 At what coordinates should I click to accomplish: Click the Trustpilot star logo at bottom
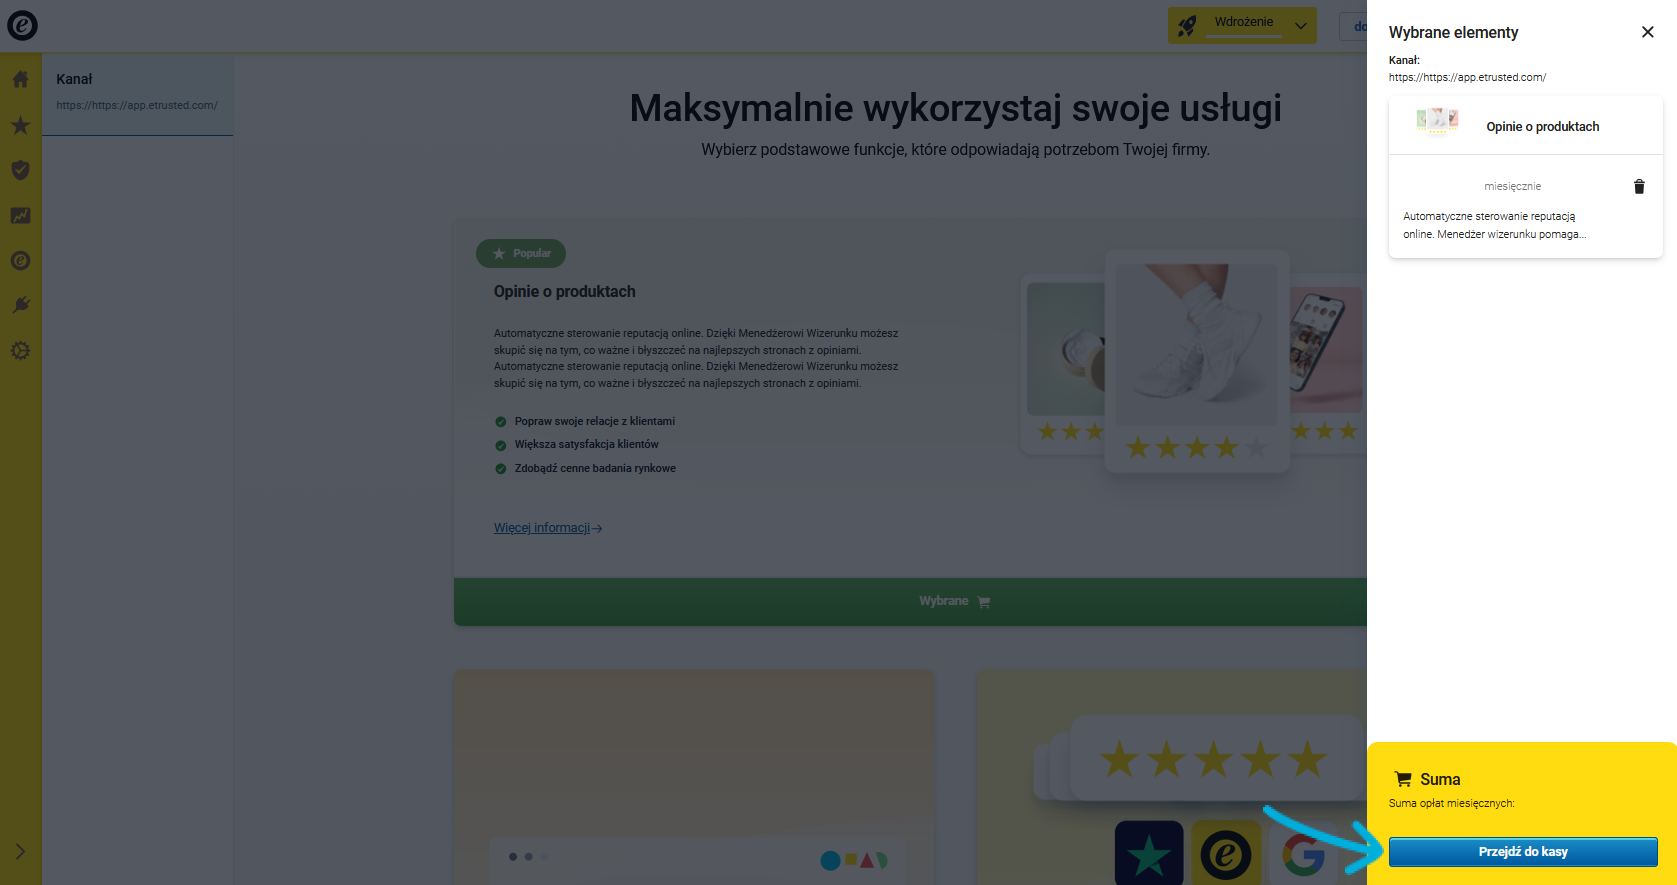(x=1149, y=853)
